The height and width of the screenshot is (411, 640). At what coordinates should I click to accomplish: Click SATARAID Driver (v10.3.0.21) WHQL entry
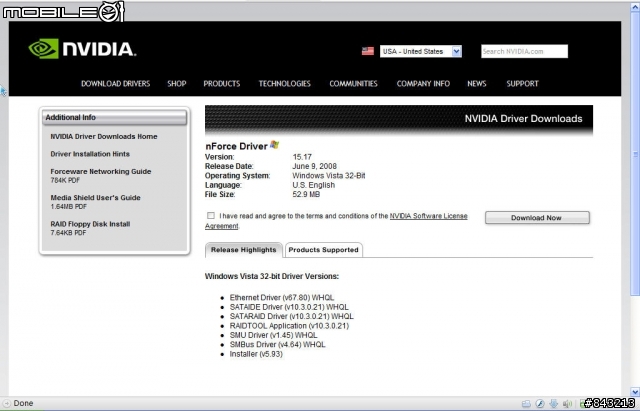tap(291, 316)
